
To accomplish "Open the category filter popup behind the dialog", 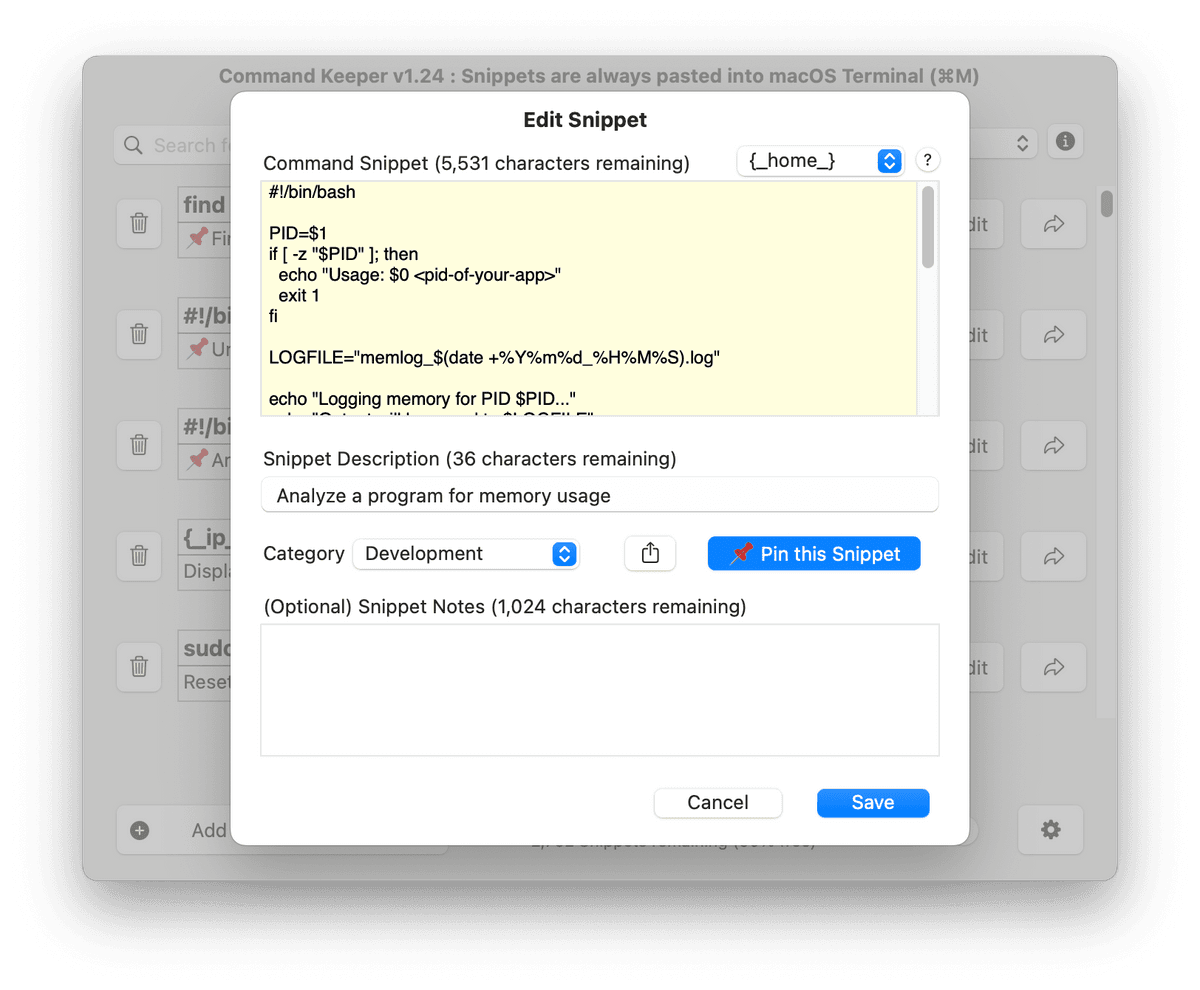I will tap(1021, 144).
